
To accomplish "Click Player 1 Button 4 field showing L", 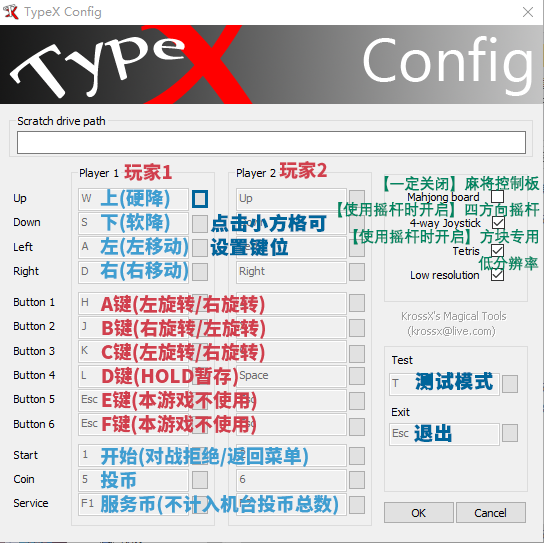I will (x=133, y=376).
